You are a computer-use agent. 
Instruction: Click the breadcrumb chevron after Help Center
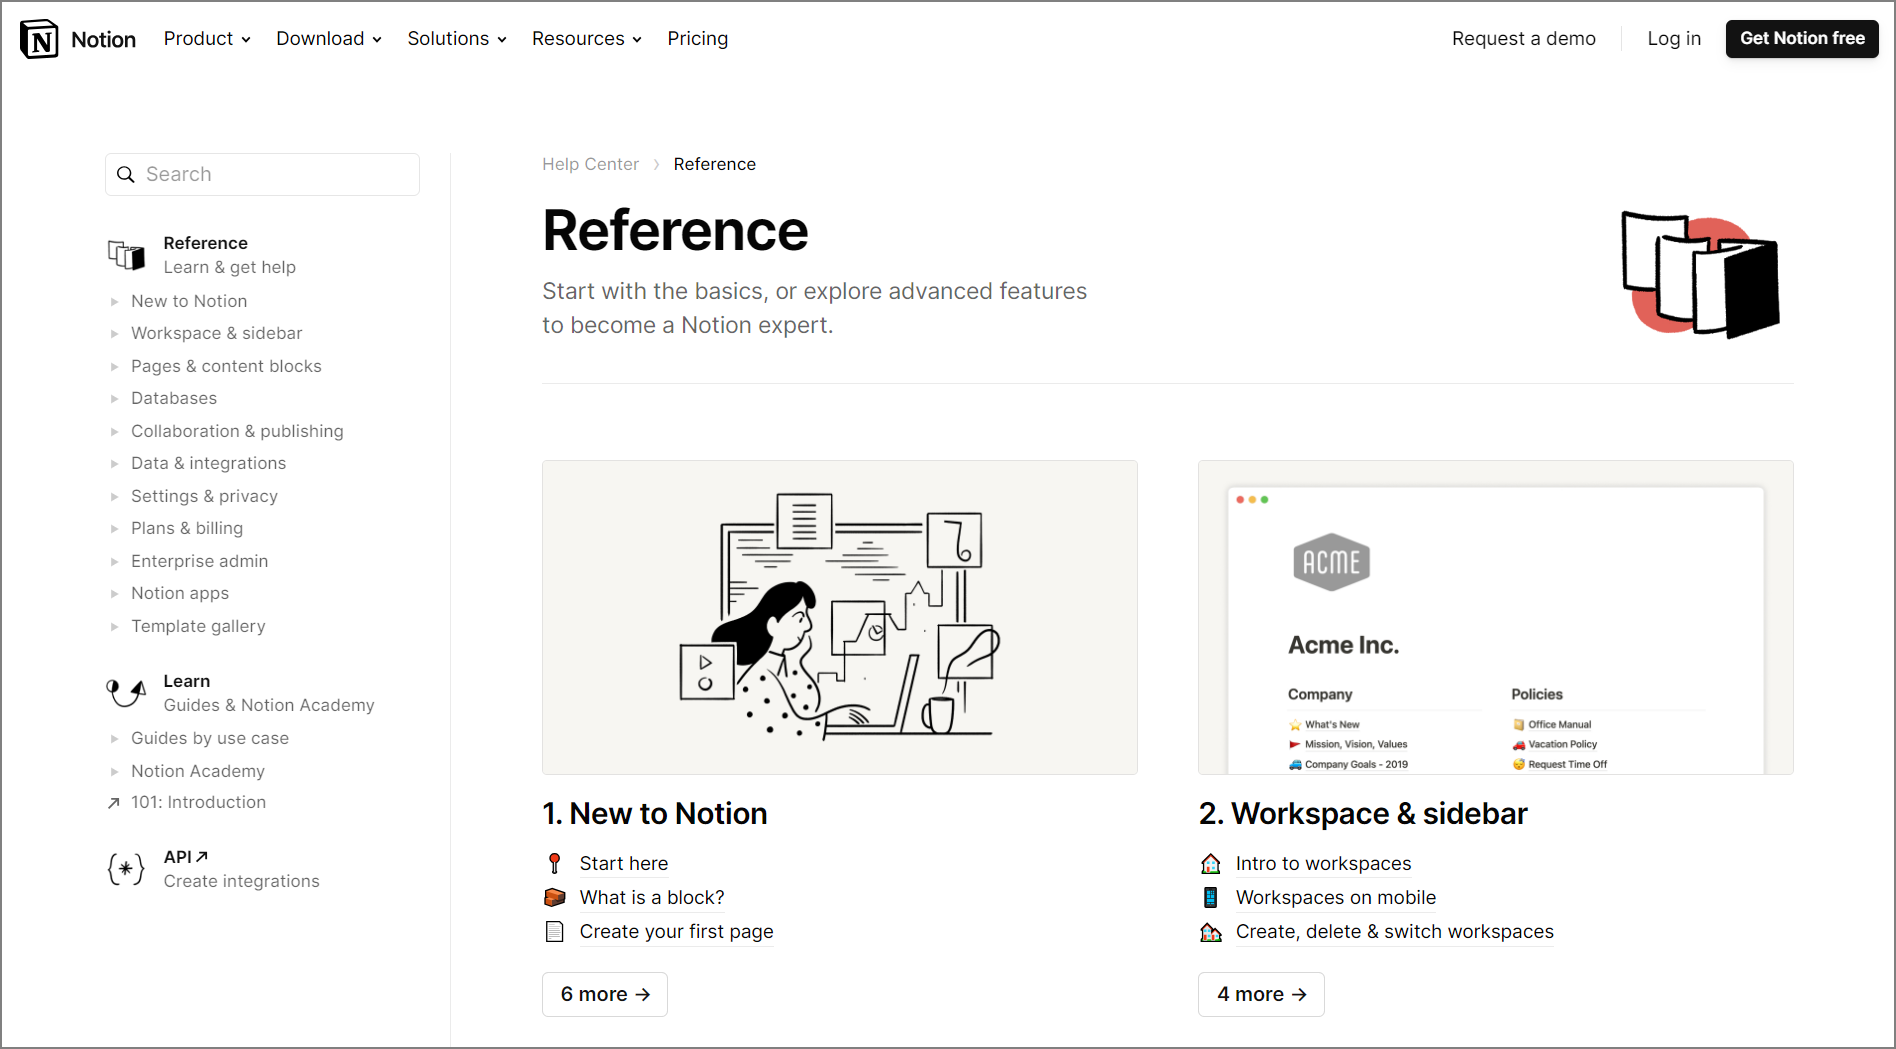[656, 165]
